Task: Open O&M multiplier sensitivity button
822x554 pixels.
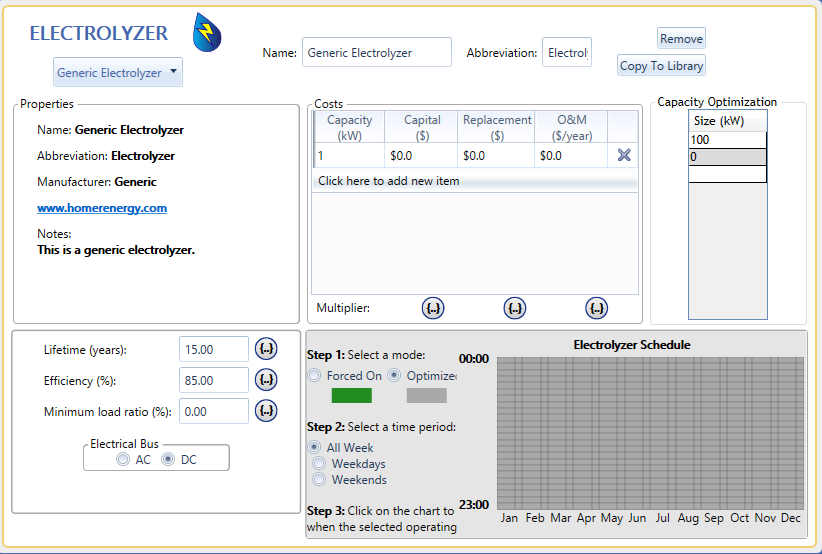Action: pyautogui.click(x=597, y=308)
